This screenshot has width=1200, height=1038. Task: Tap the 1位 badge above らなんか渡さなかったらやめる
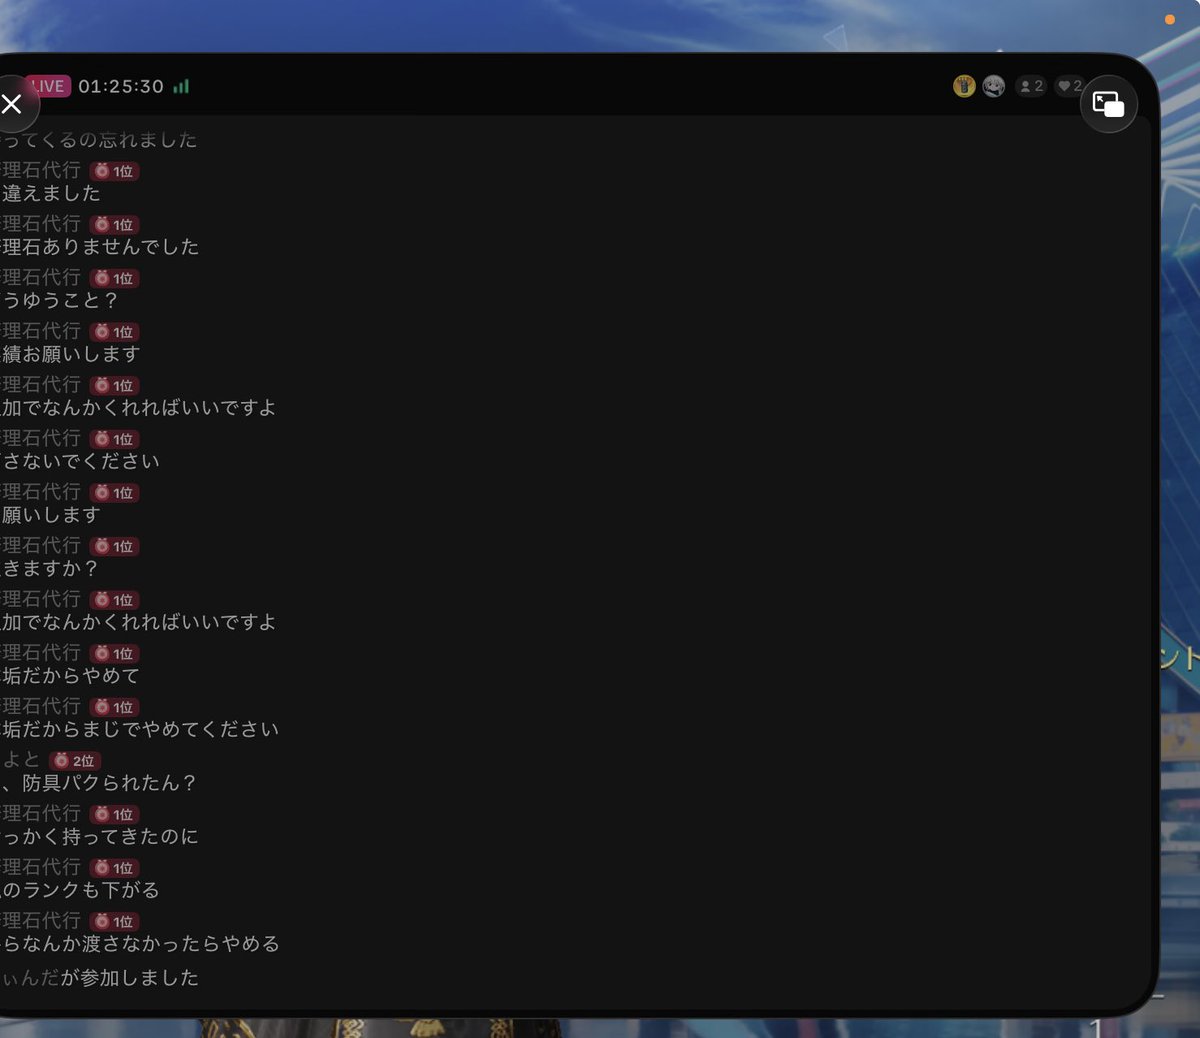(114, 921)
